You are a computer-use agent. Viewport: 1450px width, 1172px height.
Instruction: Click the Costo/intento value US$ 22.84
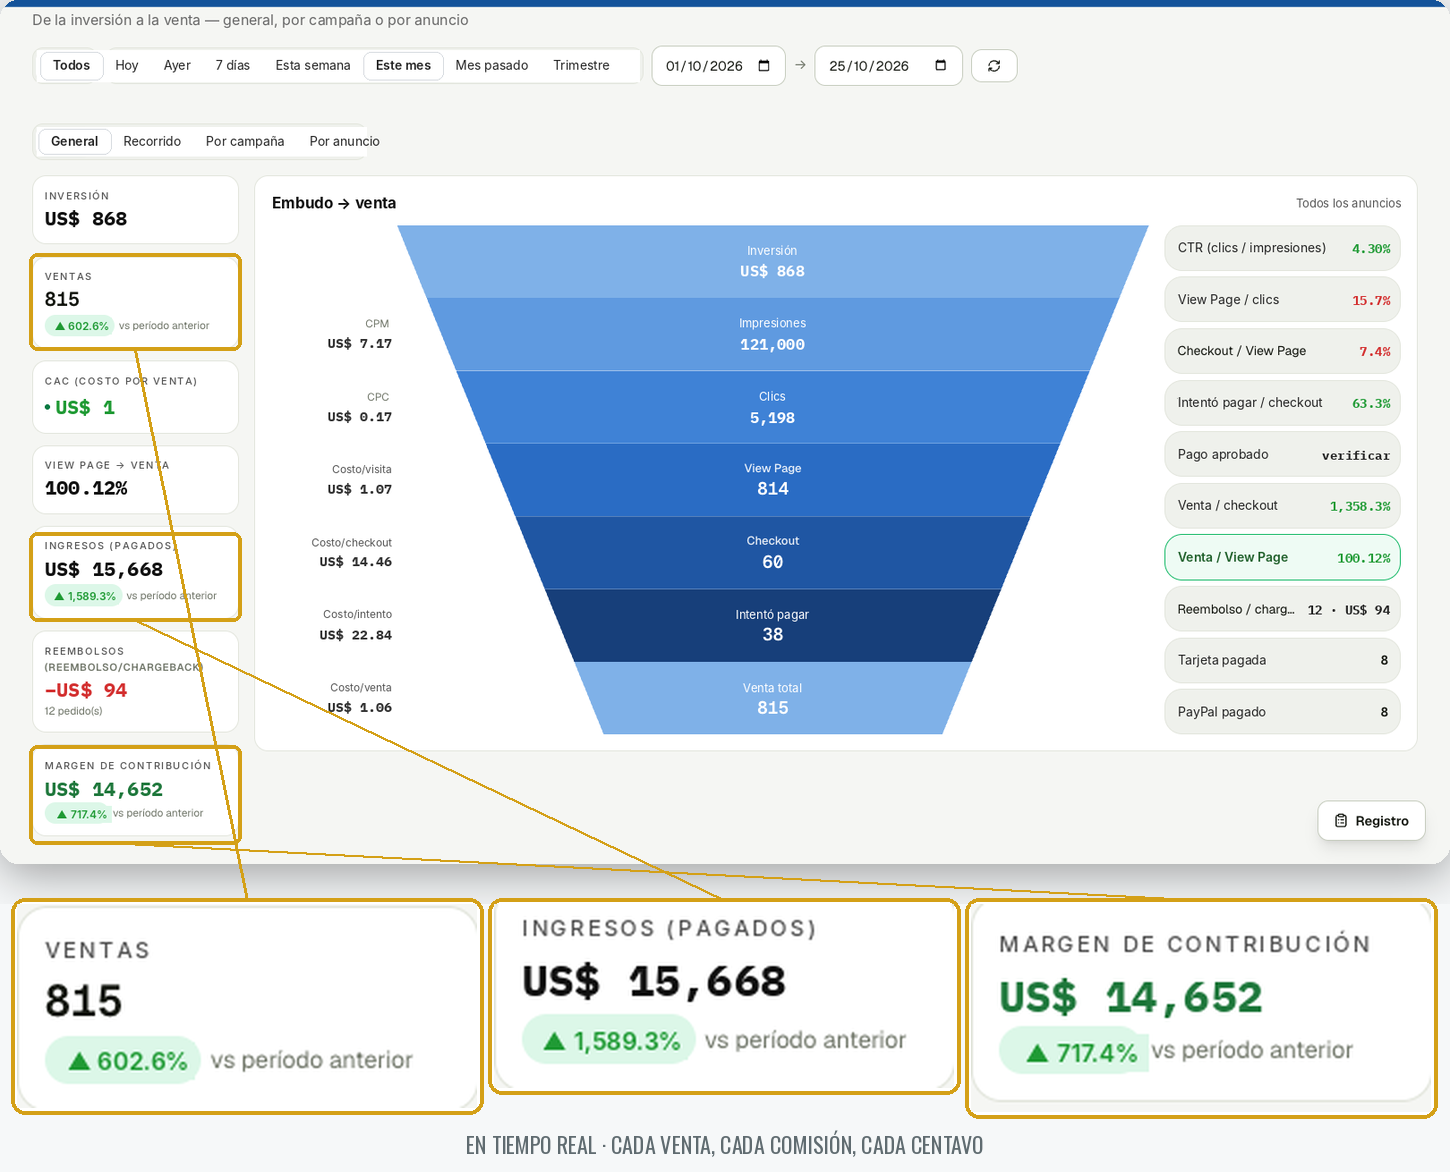(x=355, y=635)
